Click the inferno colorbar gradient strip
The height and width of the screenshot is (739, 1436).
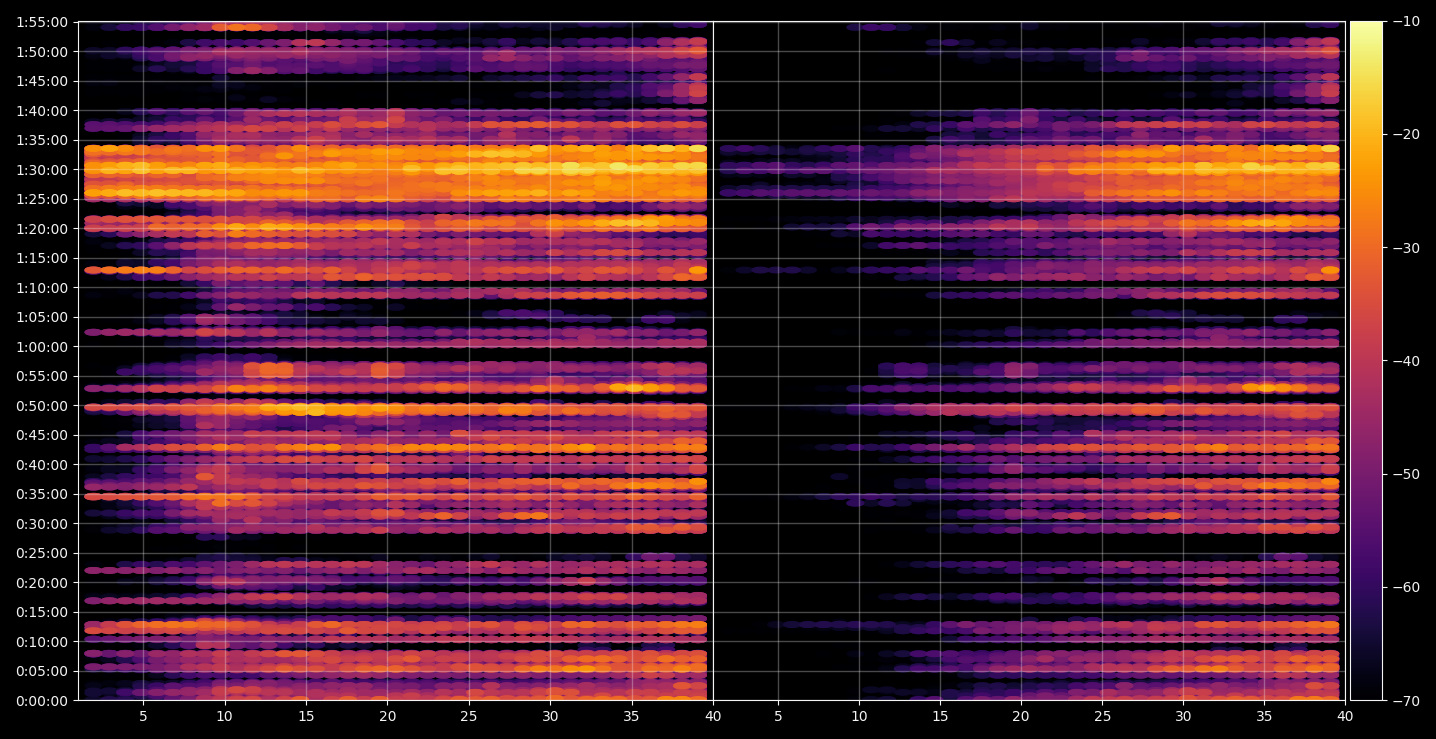coord(1367,361)
